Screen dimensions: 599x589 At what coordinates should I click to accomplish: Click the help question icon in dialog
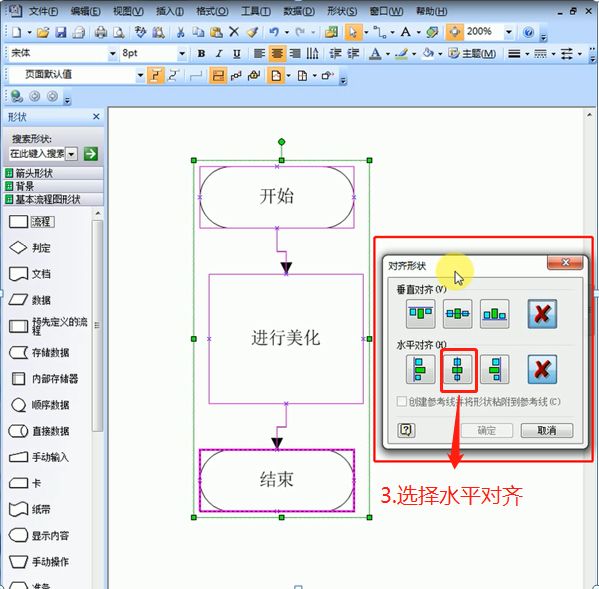tap(406, 430)
